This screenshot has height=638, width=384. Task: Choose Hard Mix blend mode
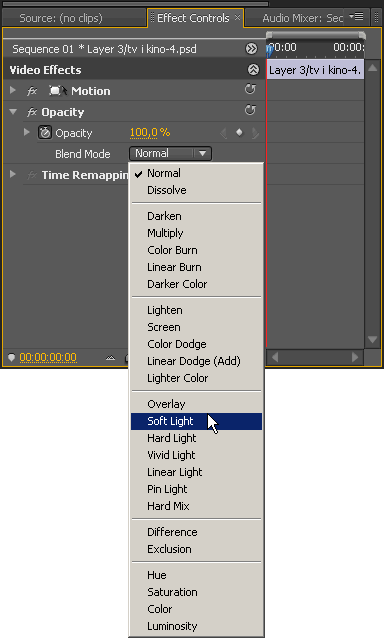pos(196,506)
